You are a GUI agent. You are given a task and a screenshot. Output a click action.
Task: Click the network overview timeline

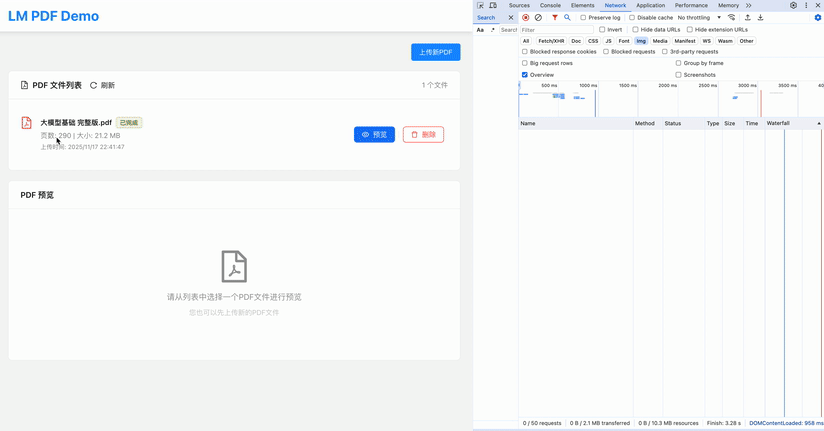pyautogui.click(x=671, y=99)
